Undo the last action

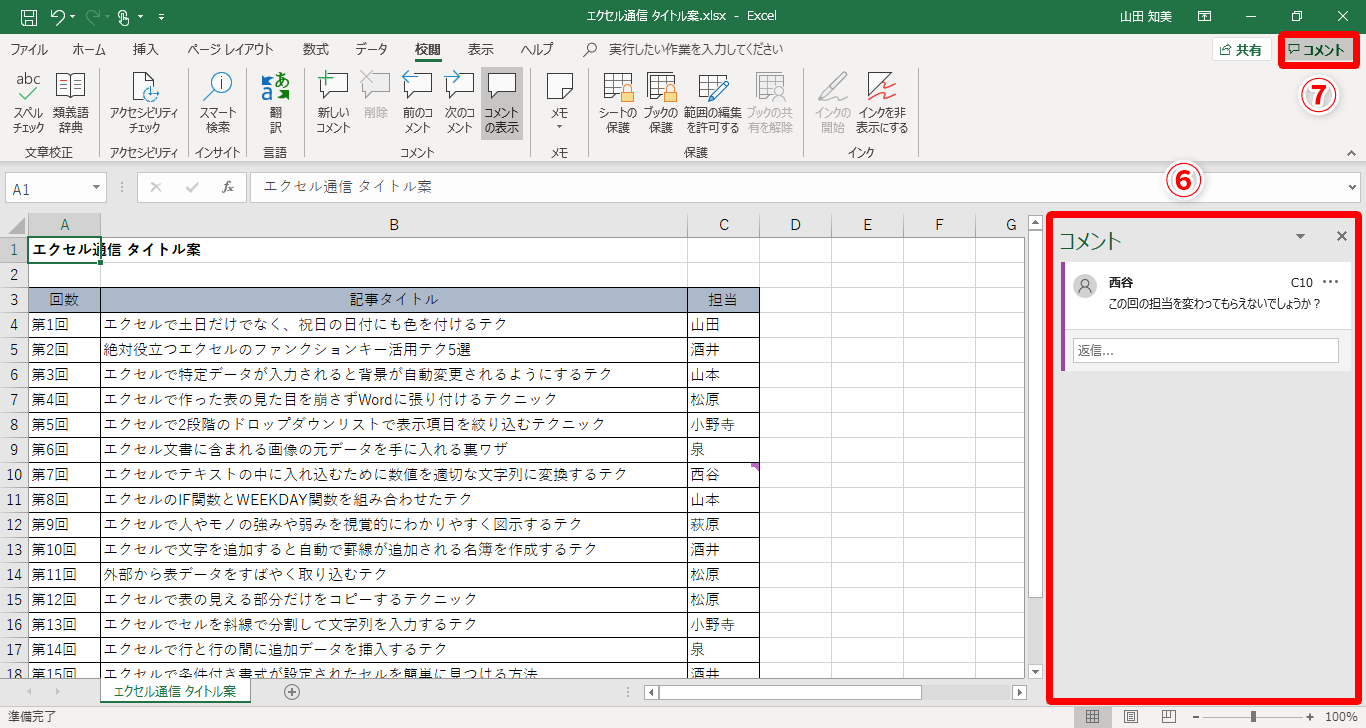pos(57,17)
